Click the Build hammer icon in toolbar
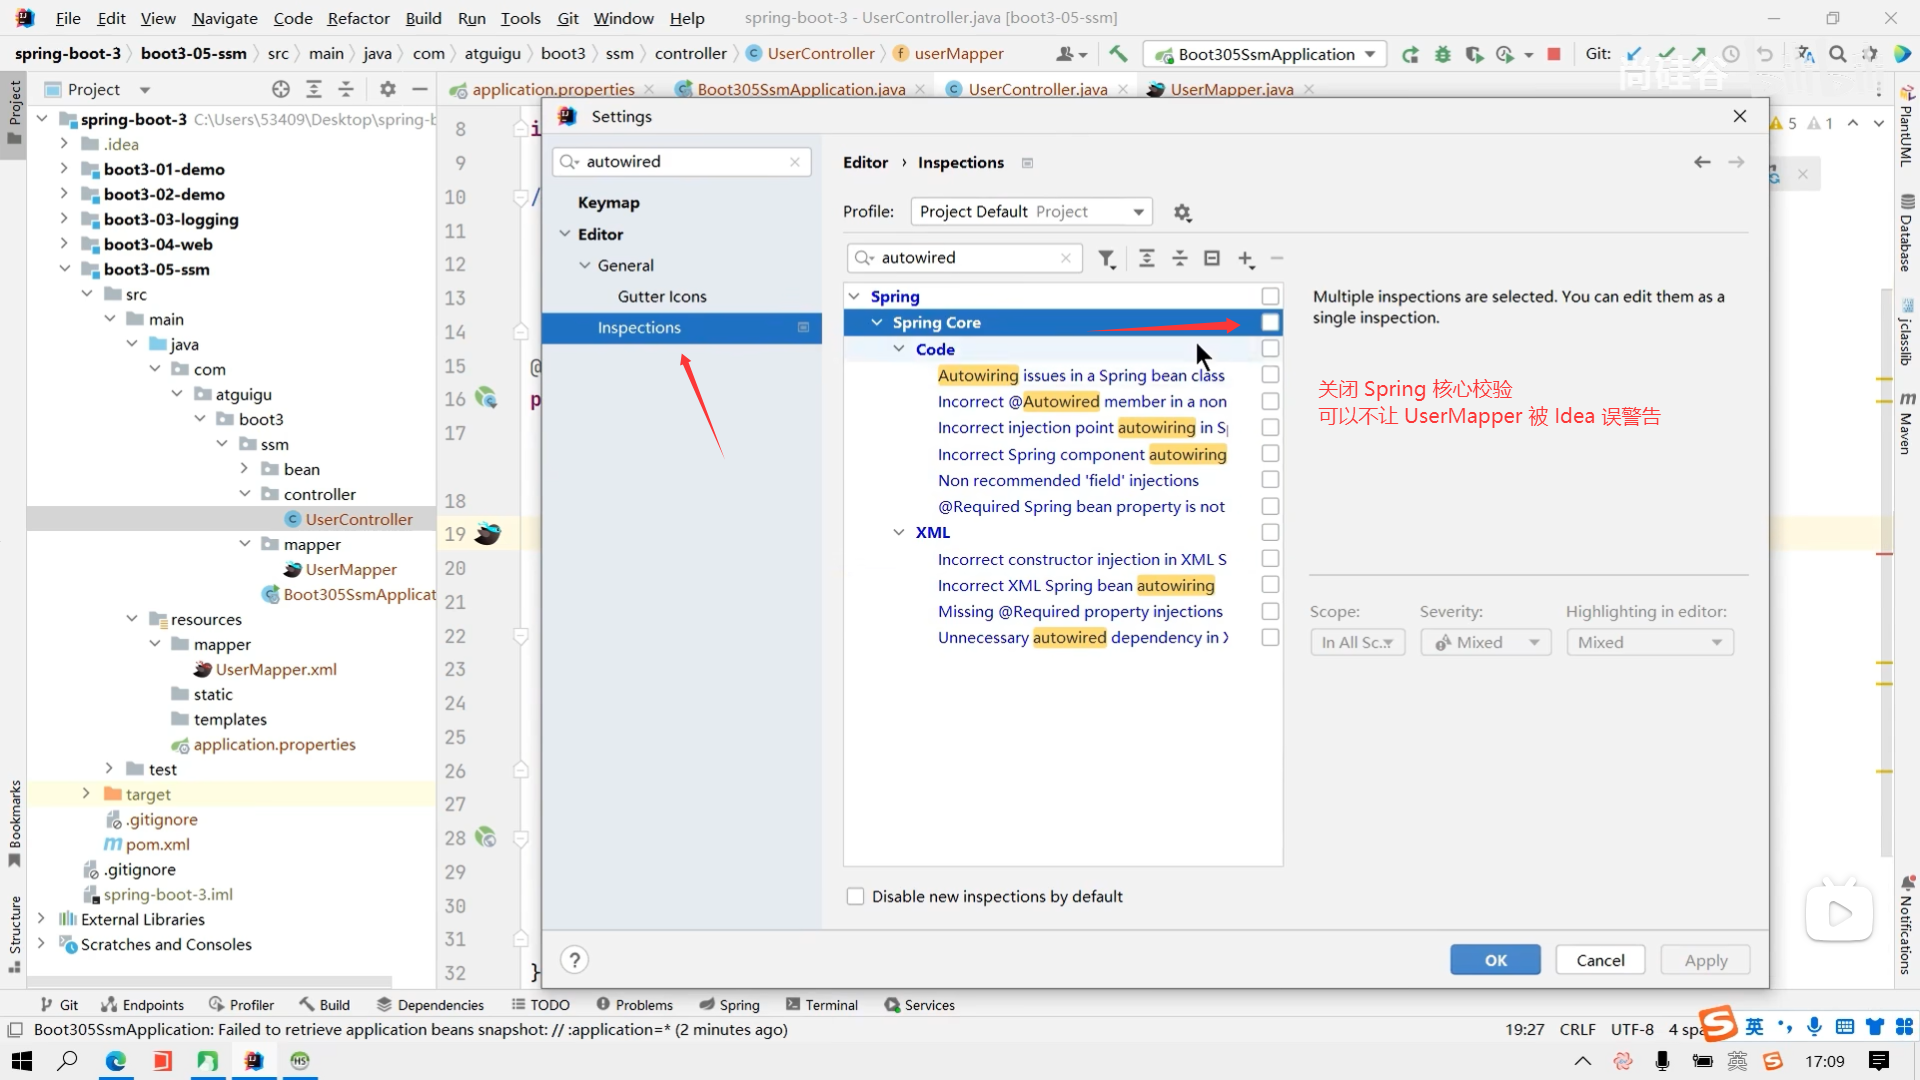Screen dimensions: 1920x1080 tap(1118, 54)
